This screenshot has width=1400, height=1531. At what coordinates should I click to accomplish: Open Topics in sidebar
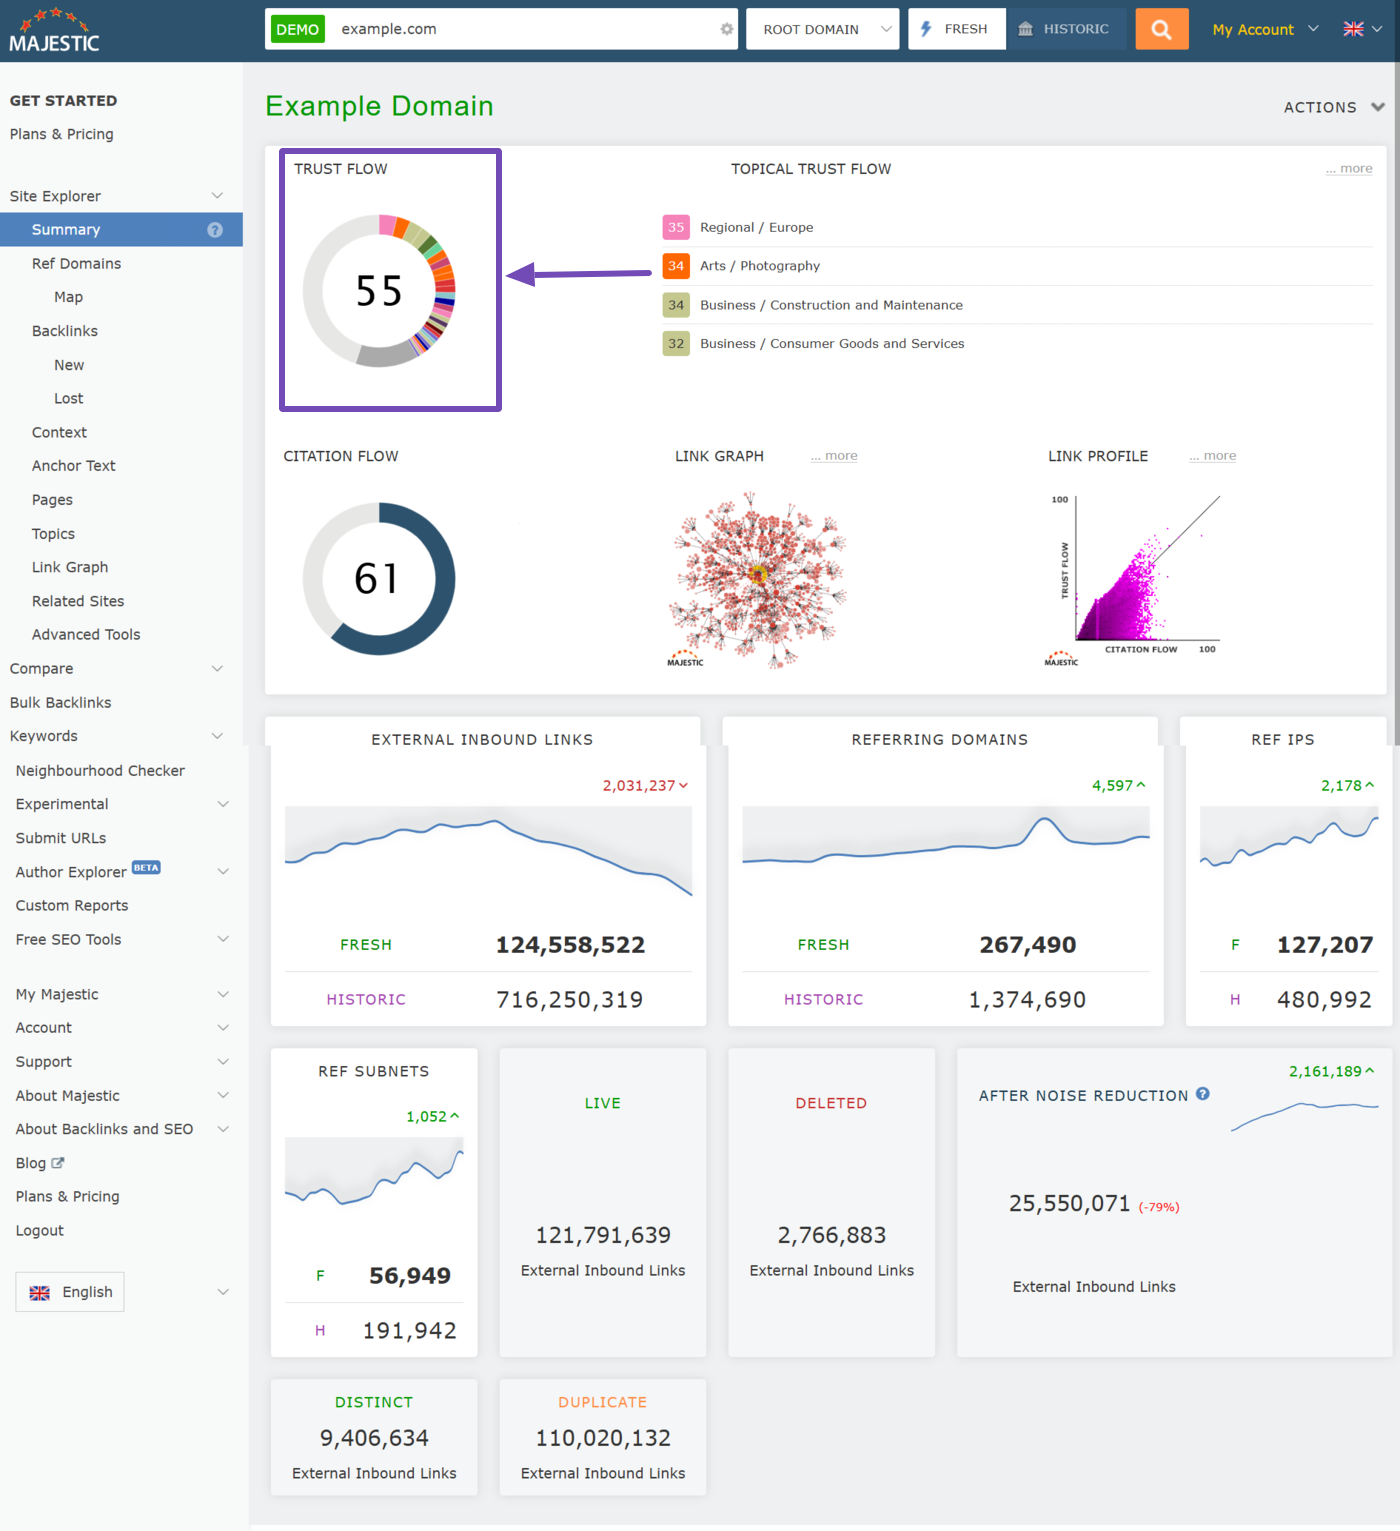[x=53, y=534]
